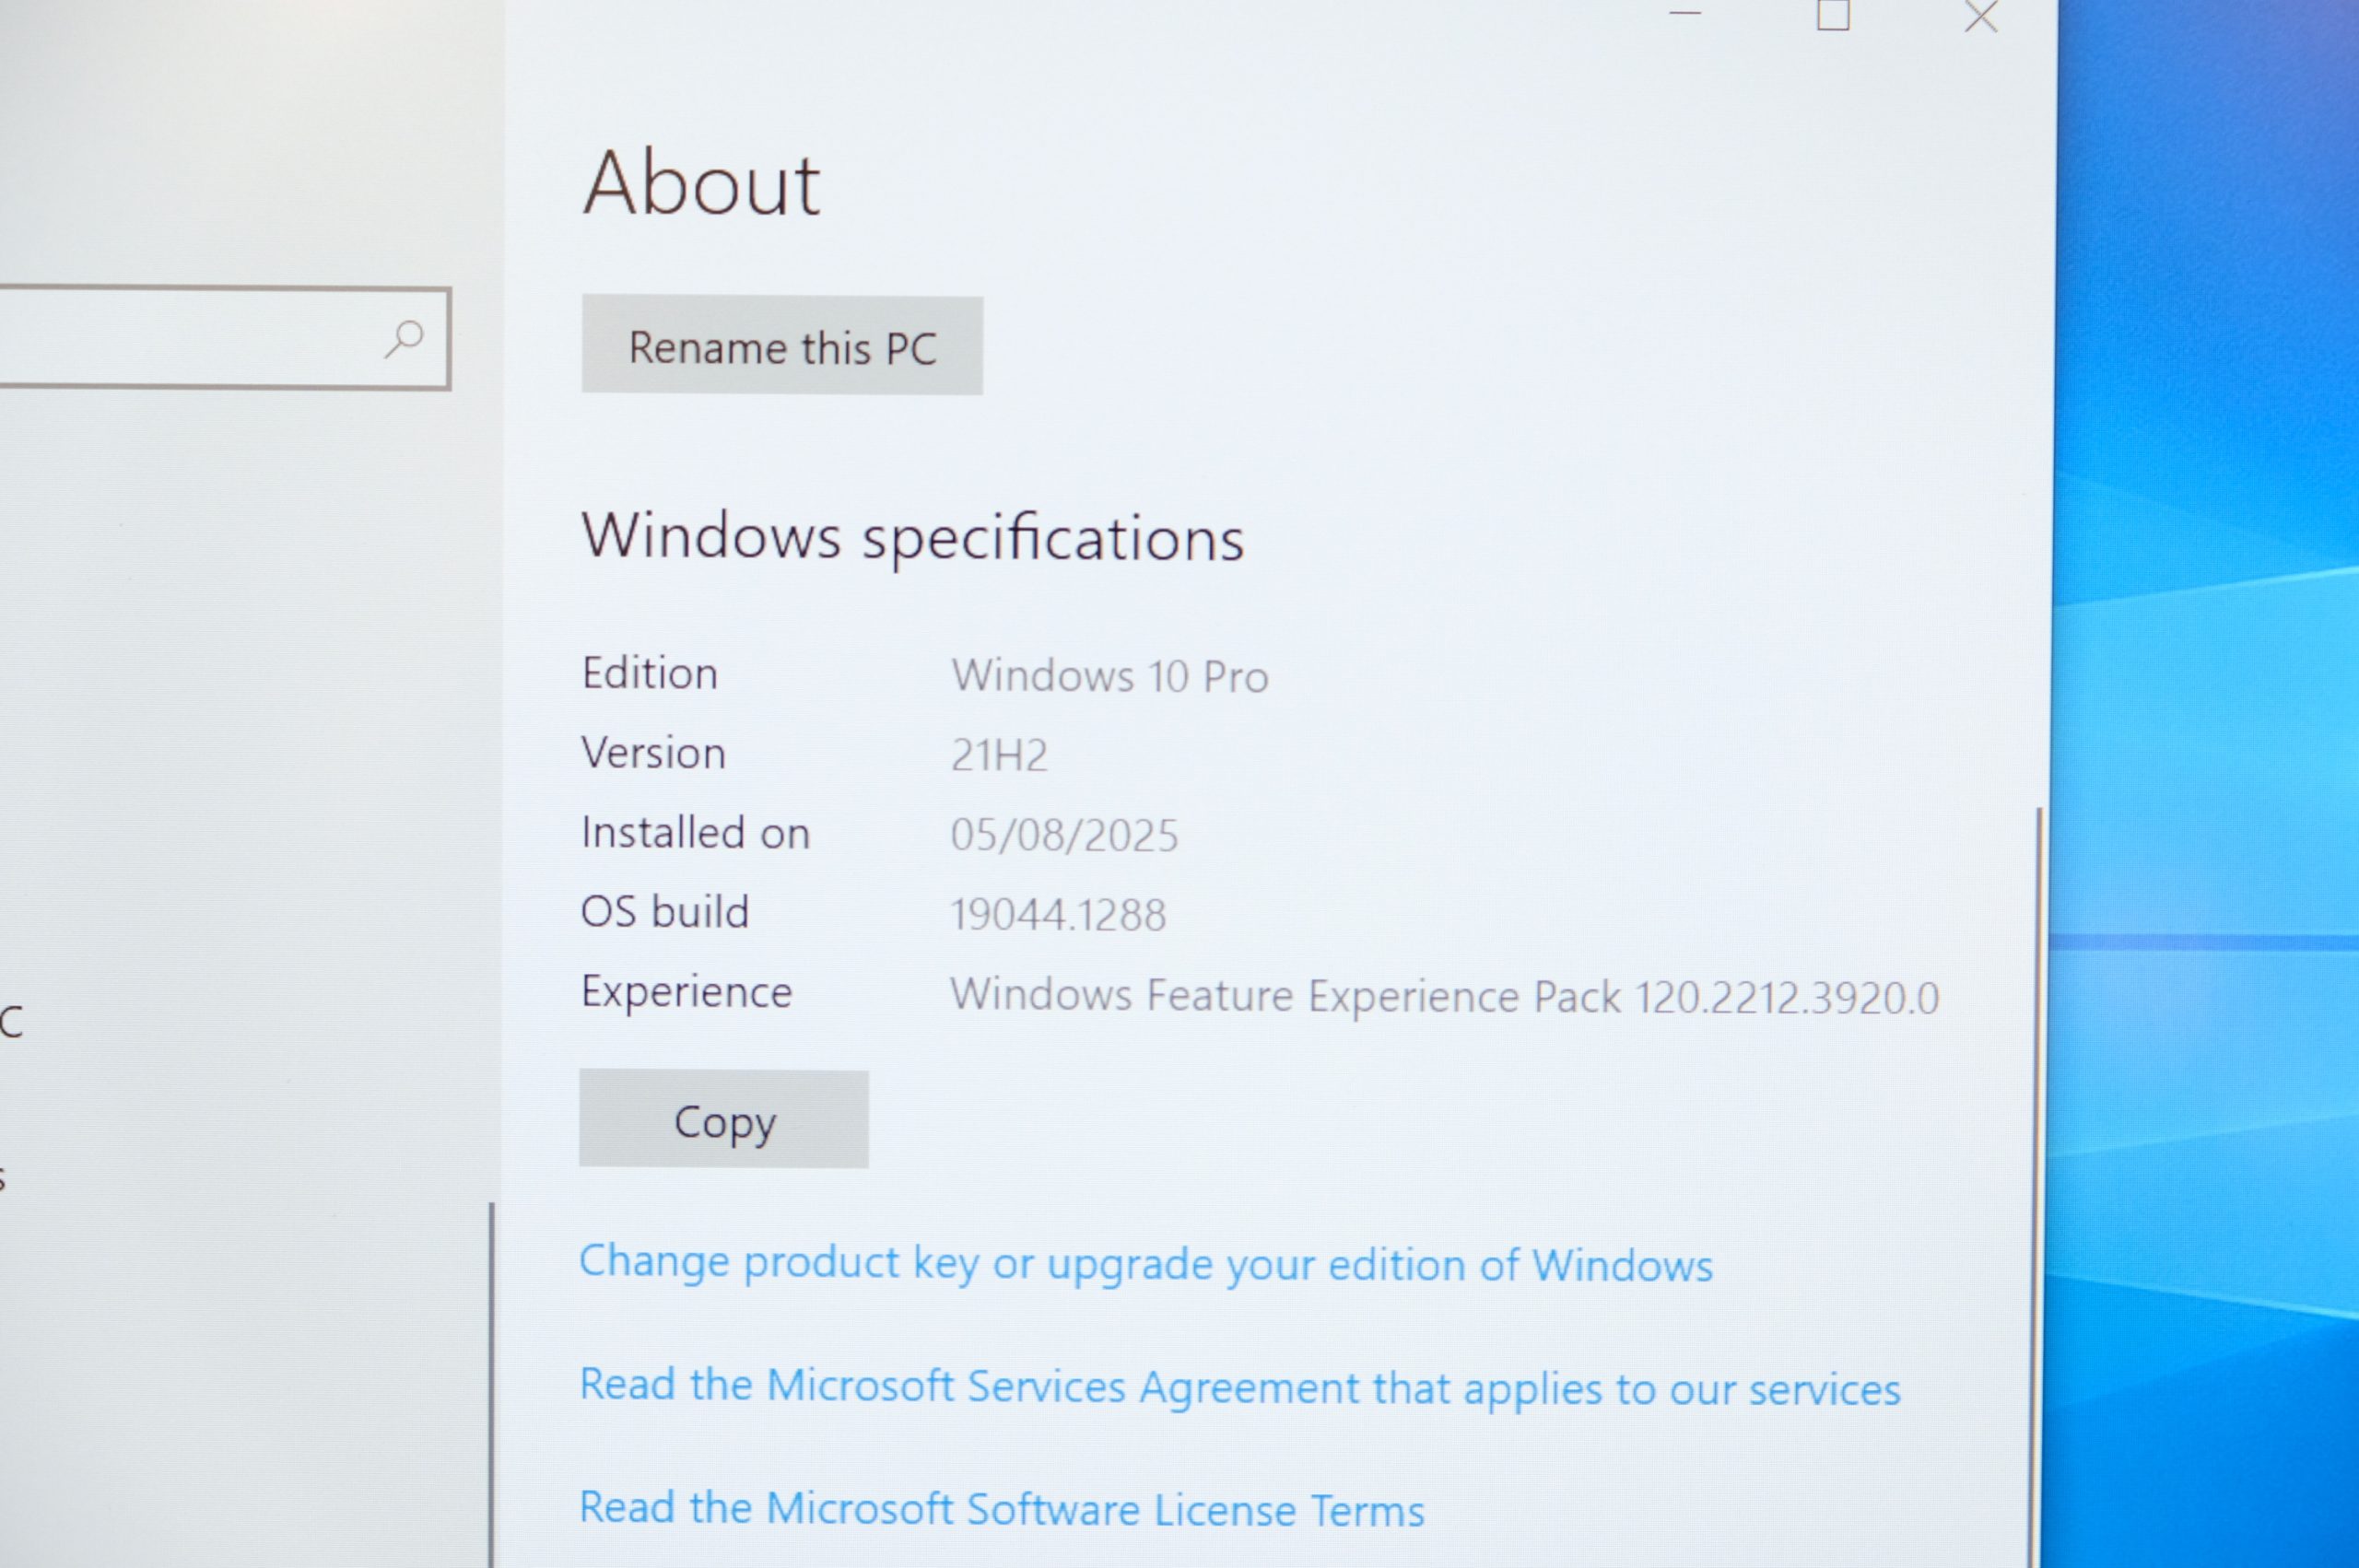Click the Windows specifications heading
This screenshot has width=2359, height=1568.
click(913, 537)
